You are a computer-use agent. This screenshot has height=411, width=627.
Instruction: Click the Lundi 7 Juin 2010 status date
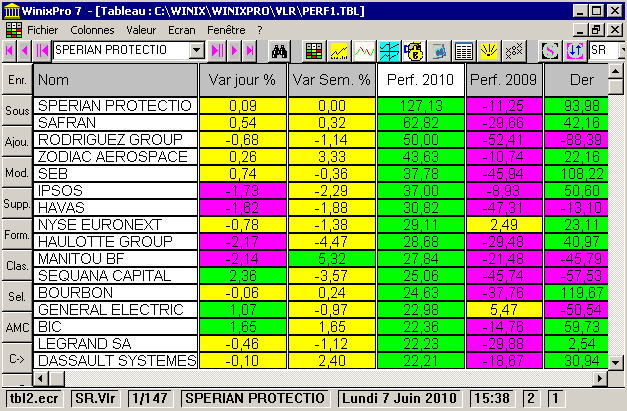coord(399,398)
